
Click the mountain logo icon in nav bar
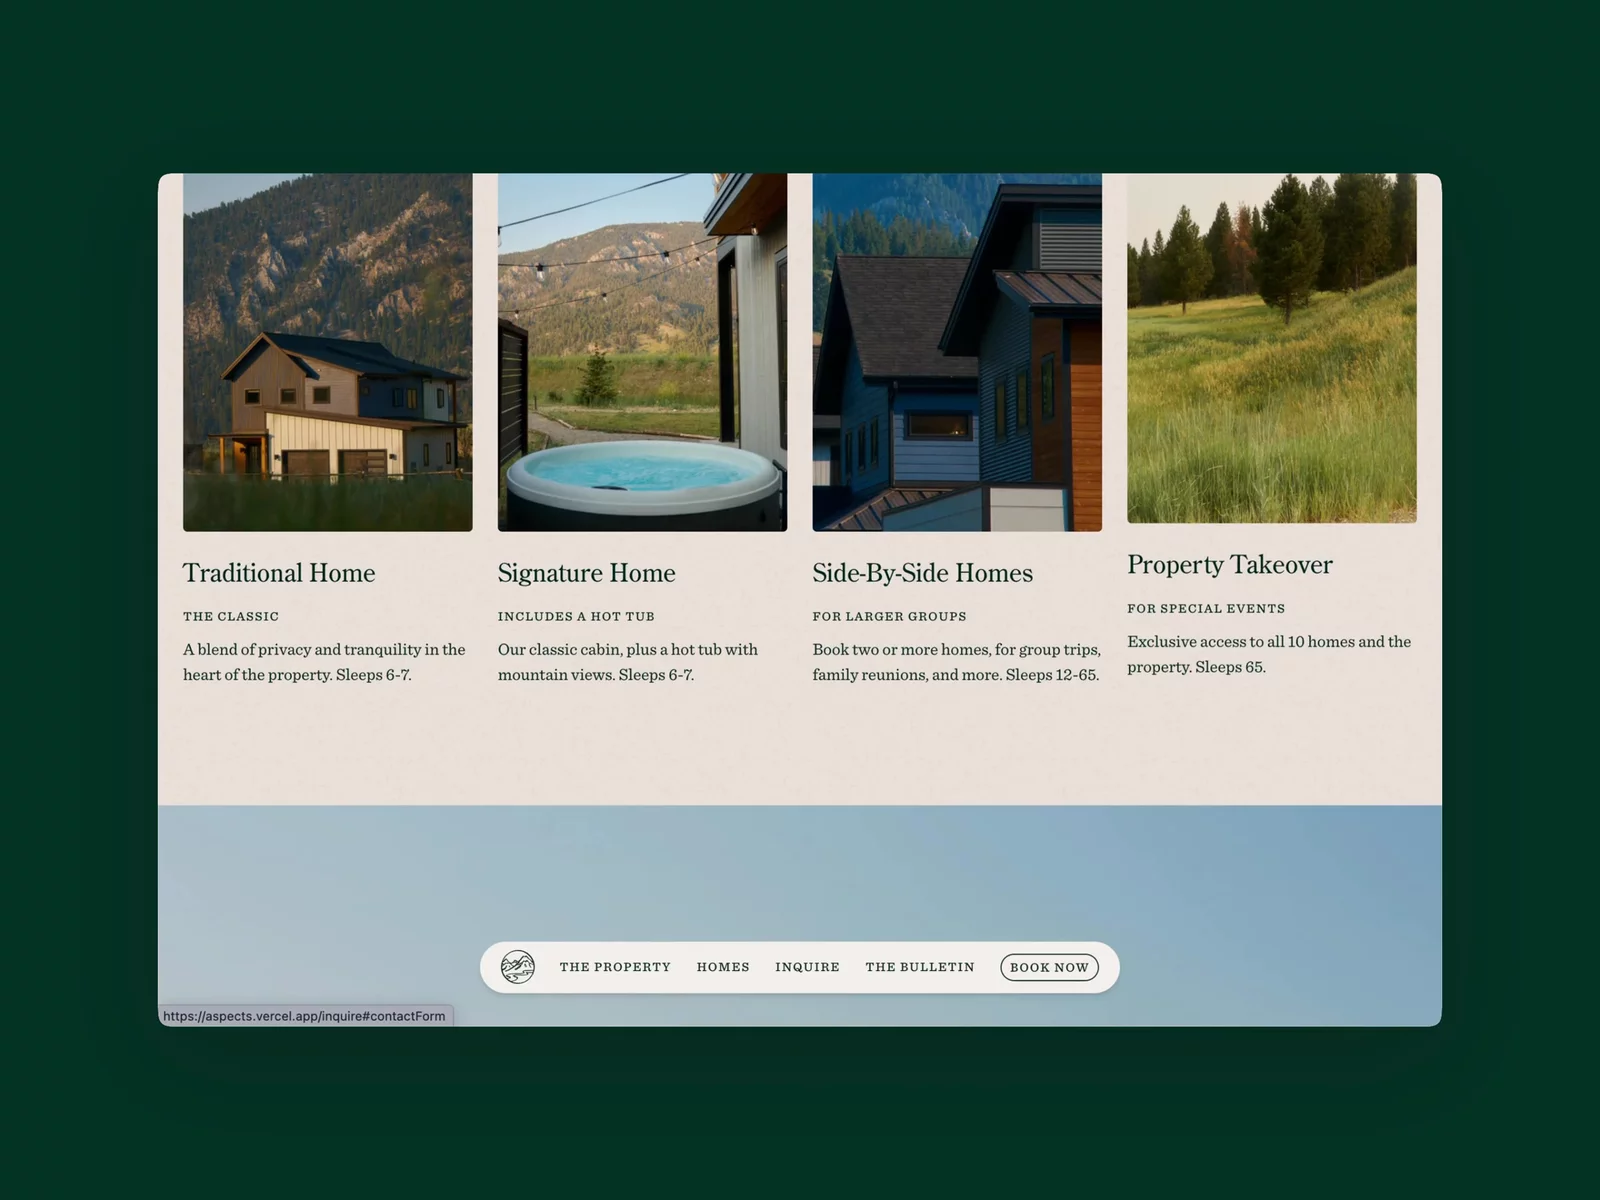tap(517, 967)
